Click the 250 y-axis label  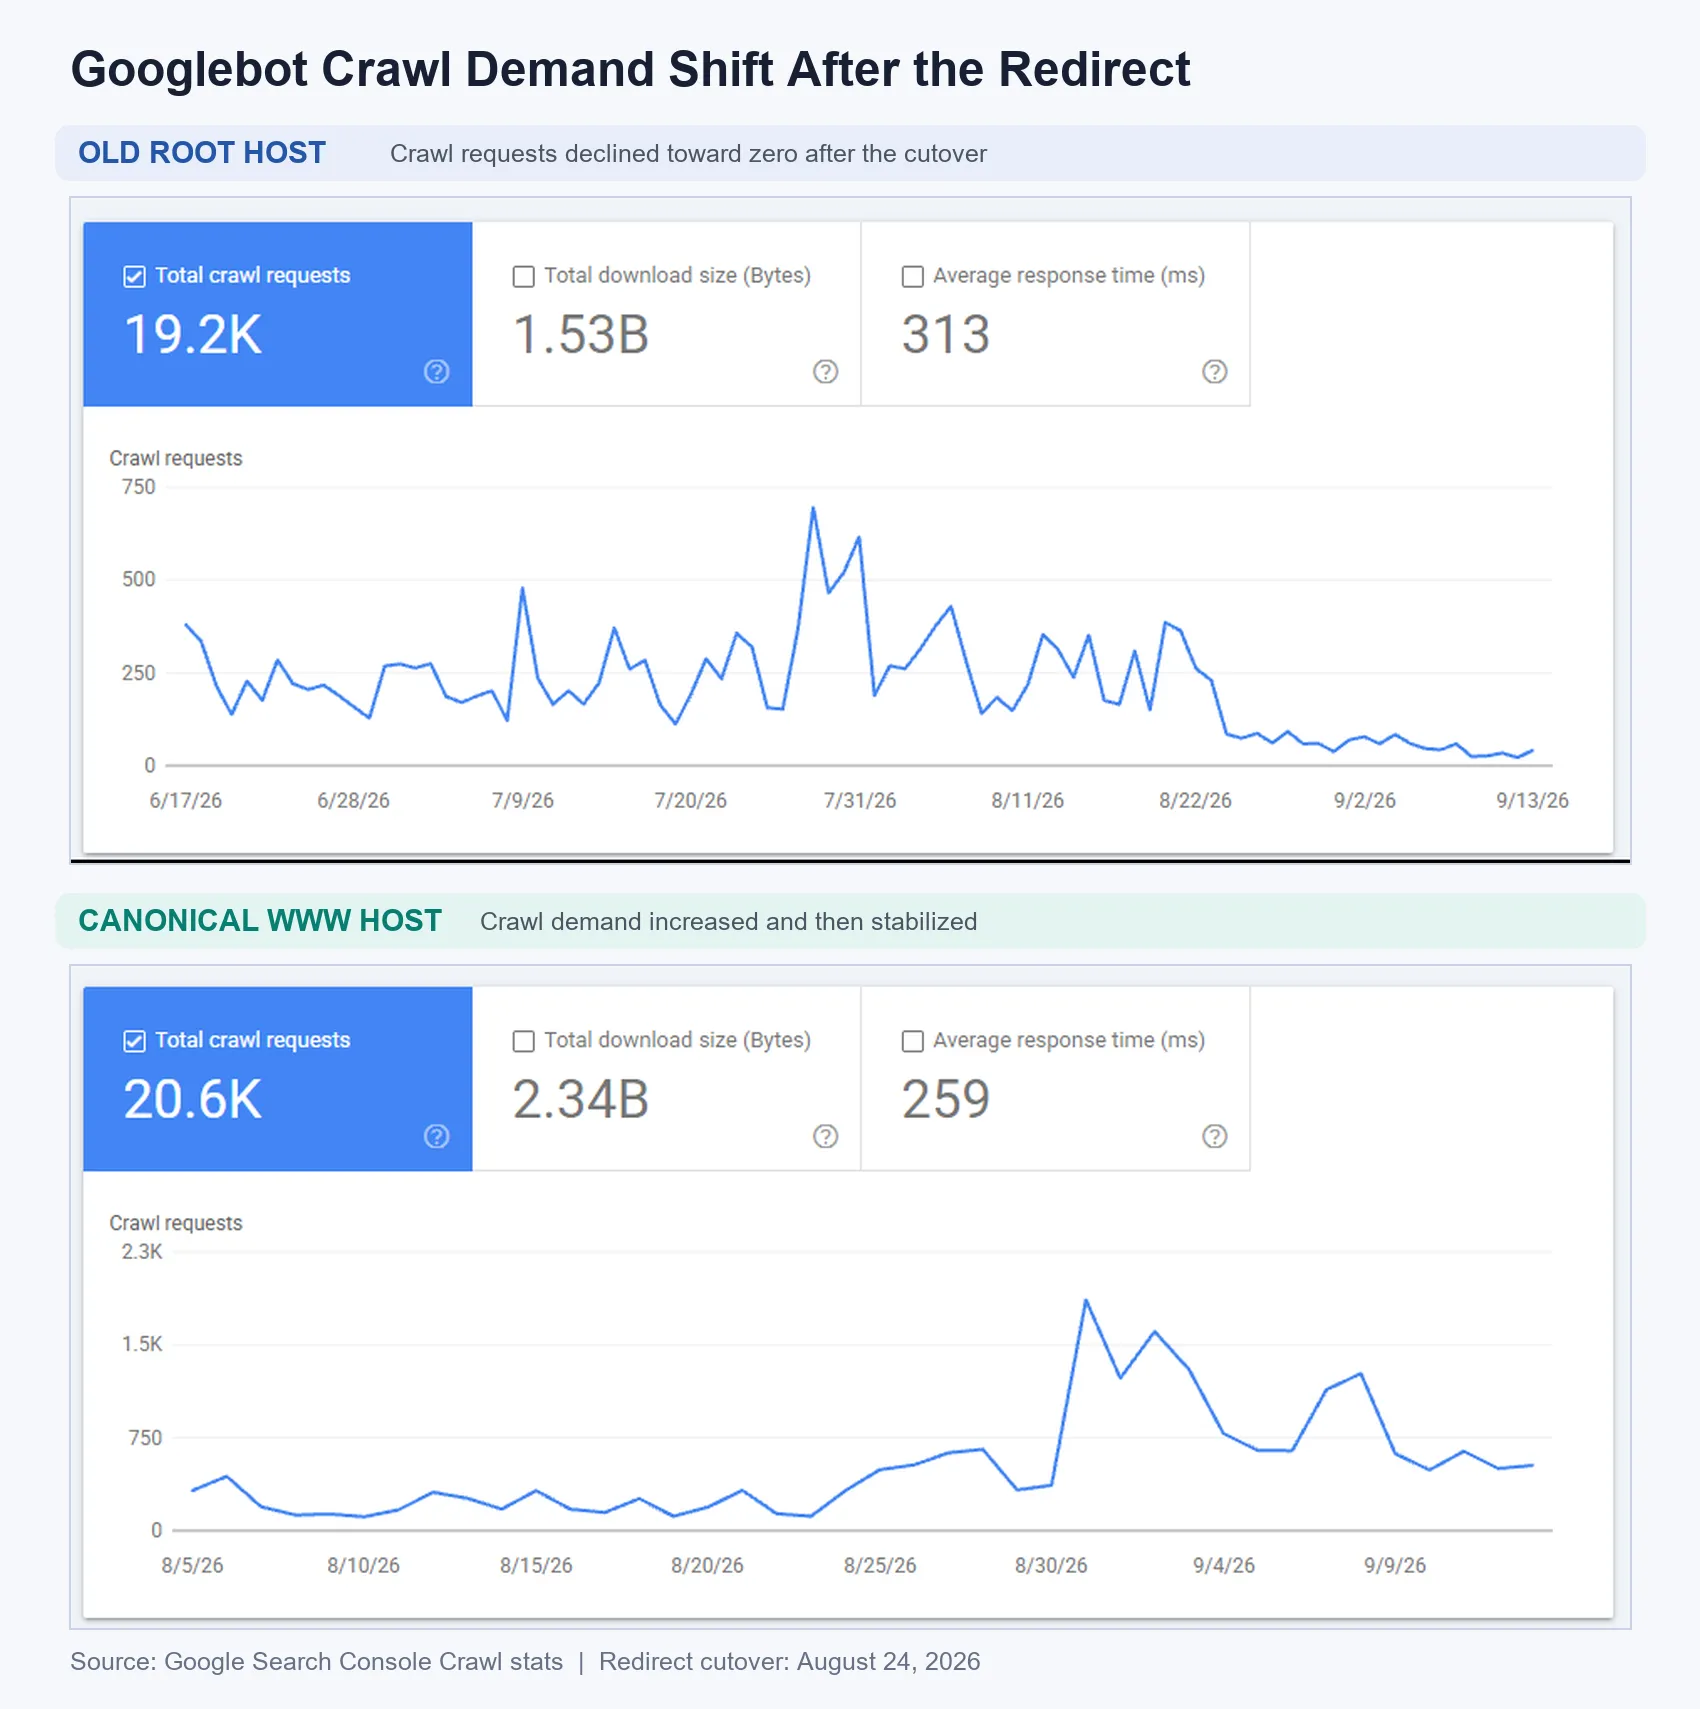[139, 673]
